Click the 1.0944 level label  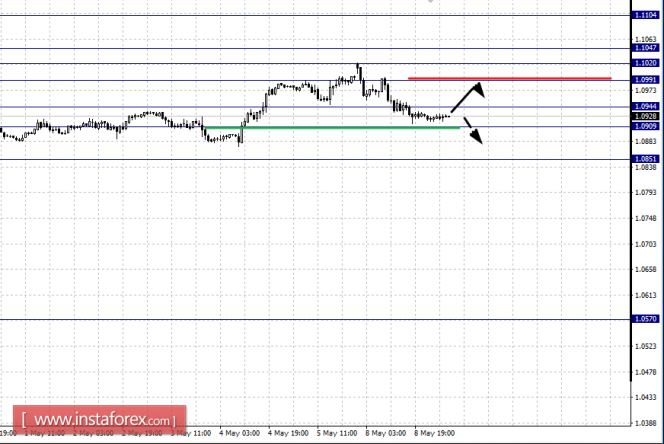point(645,106)
